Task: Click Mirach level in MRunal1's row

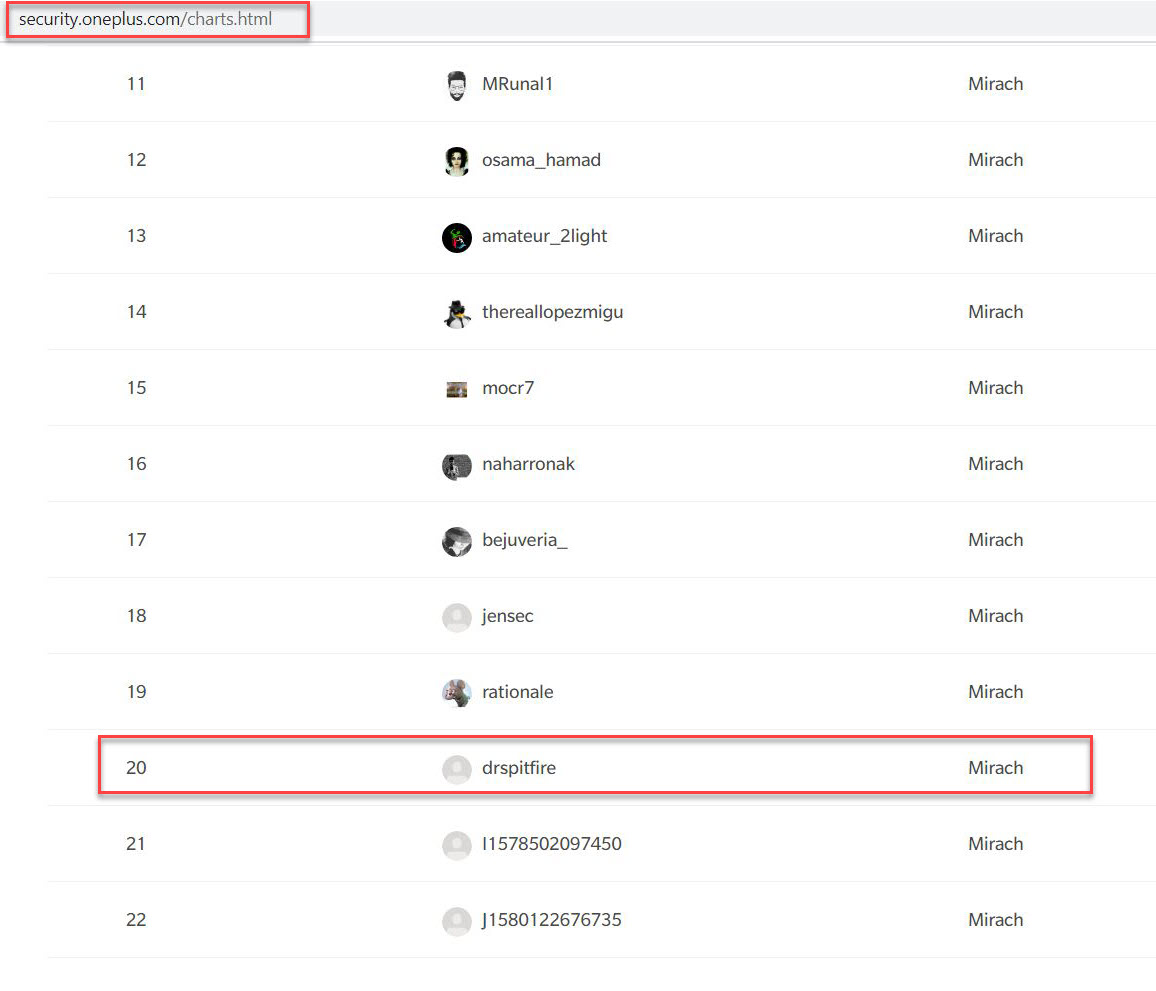Action: 995,84
